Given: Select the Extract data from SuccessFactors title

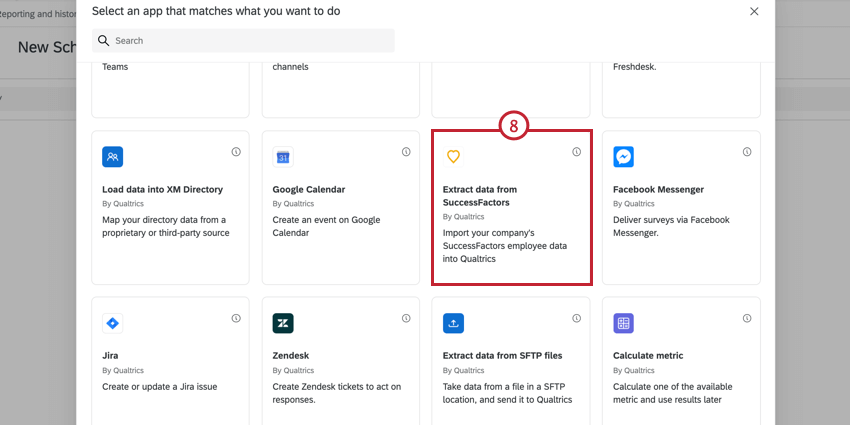Looking at the screenshot, I should [x=480, y=196].
